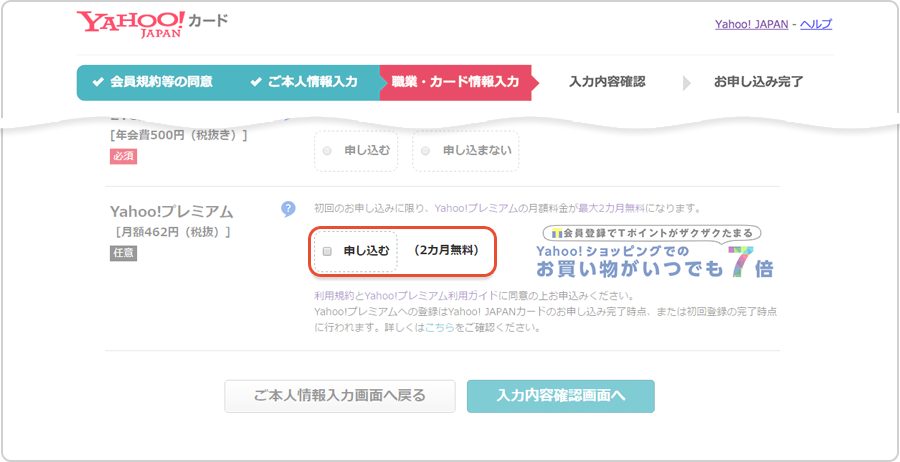The height and width of the screenshot is (462, 900).
Task: Go to 会員規約等の同意 step
Action: pyautogui.click(x=154, y=82)
